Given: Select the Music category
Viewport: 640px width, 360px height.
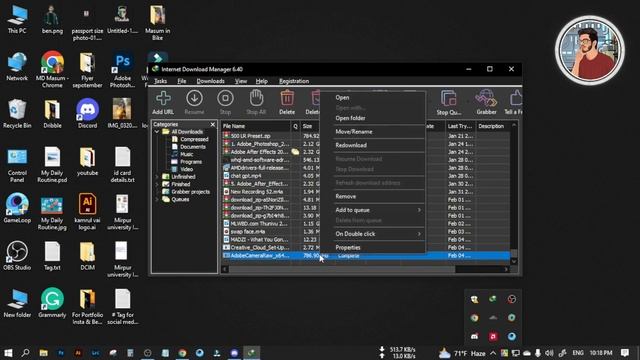Looking at the screenshot, I should (x=186, y=154).
